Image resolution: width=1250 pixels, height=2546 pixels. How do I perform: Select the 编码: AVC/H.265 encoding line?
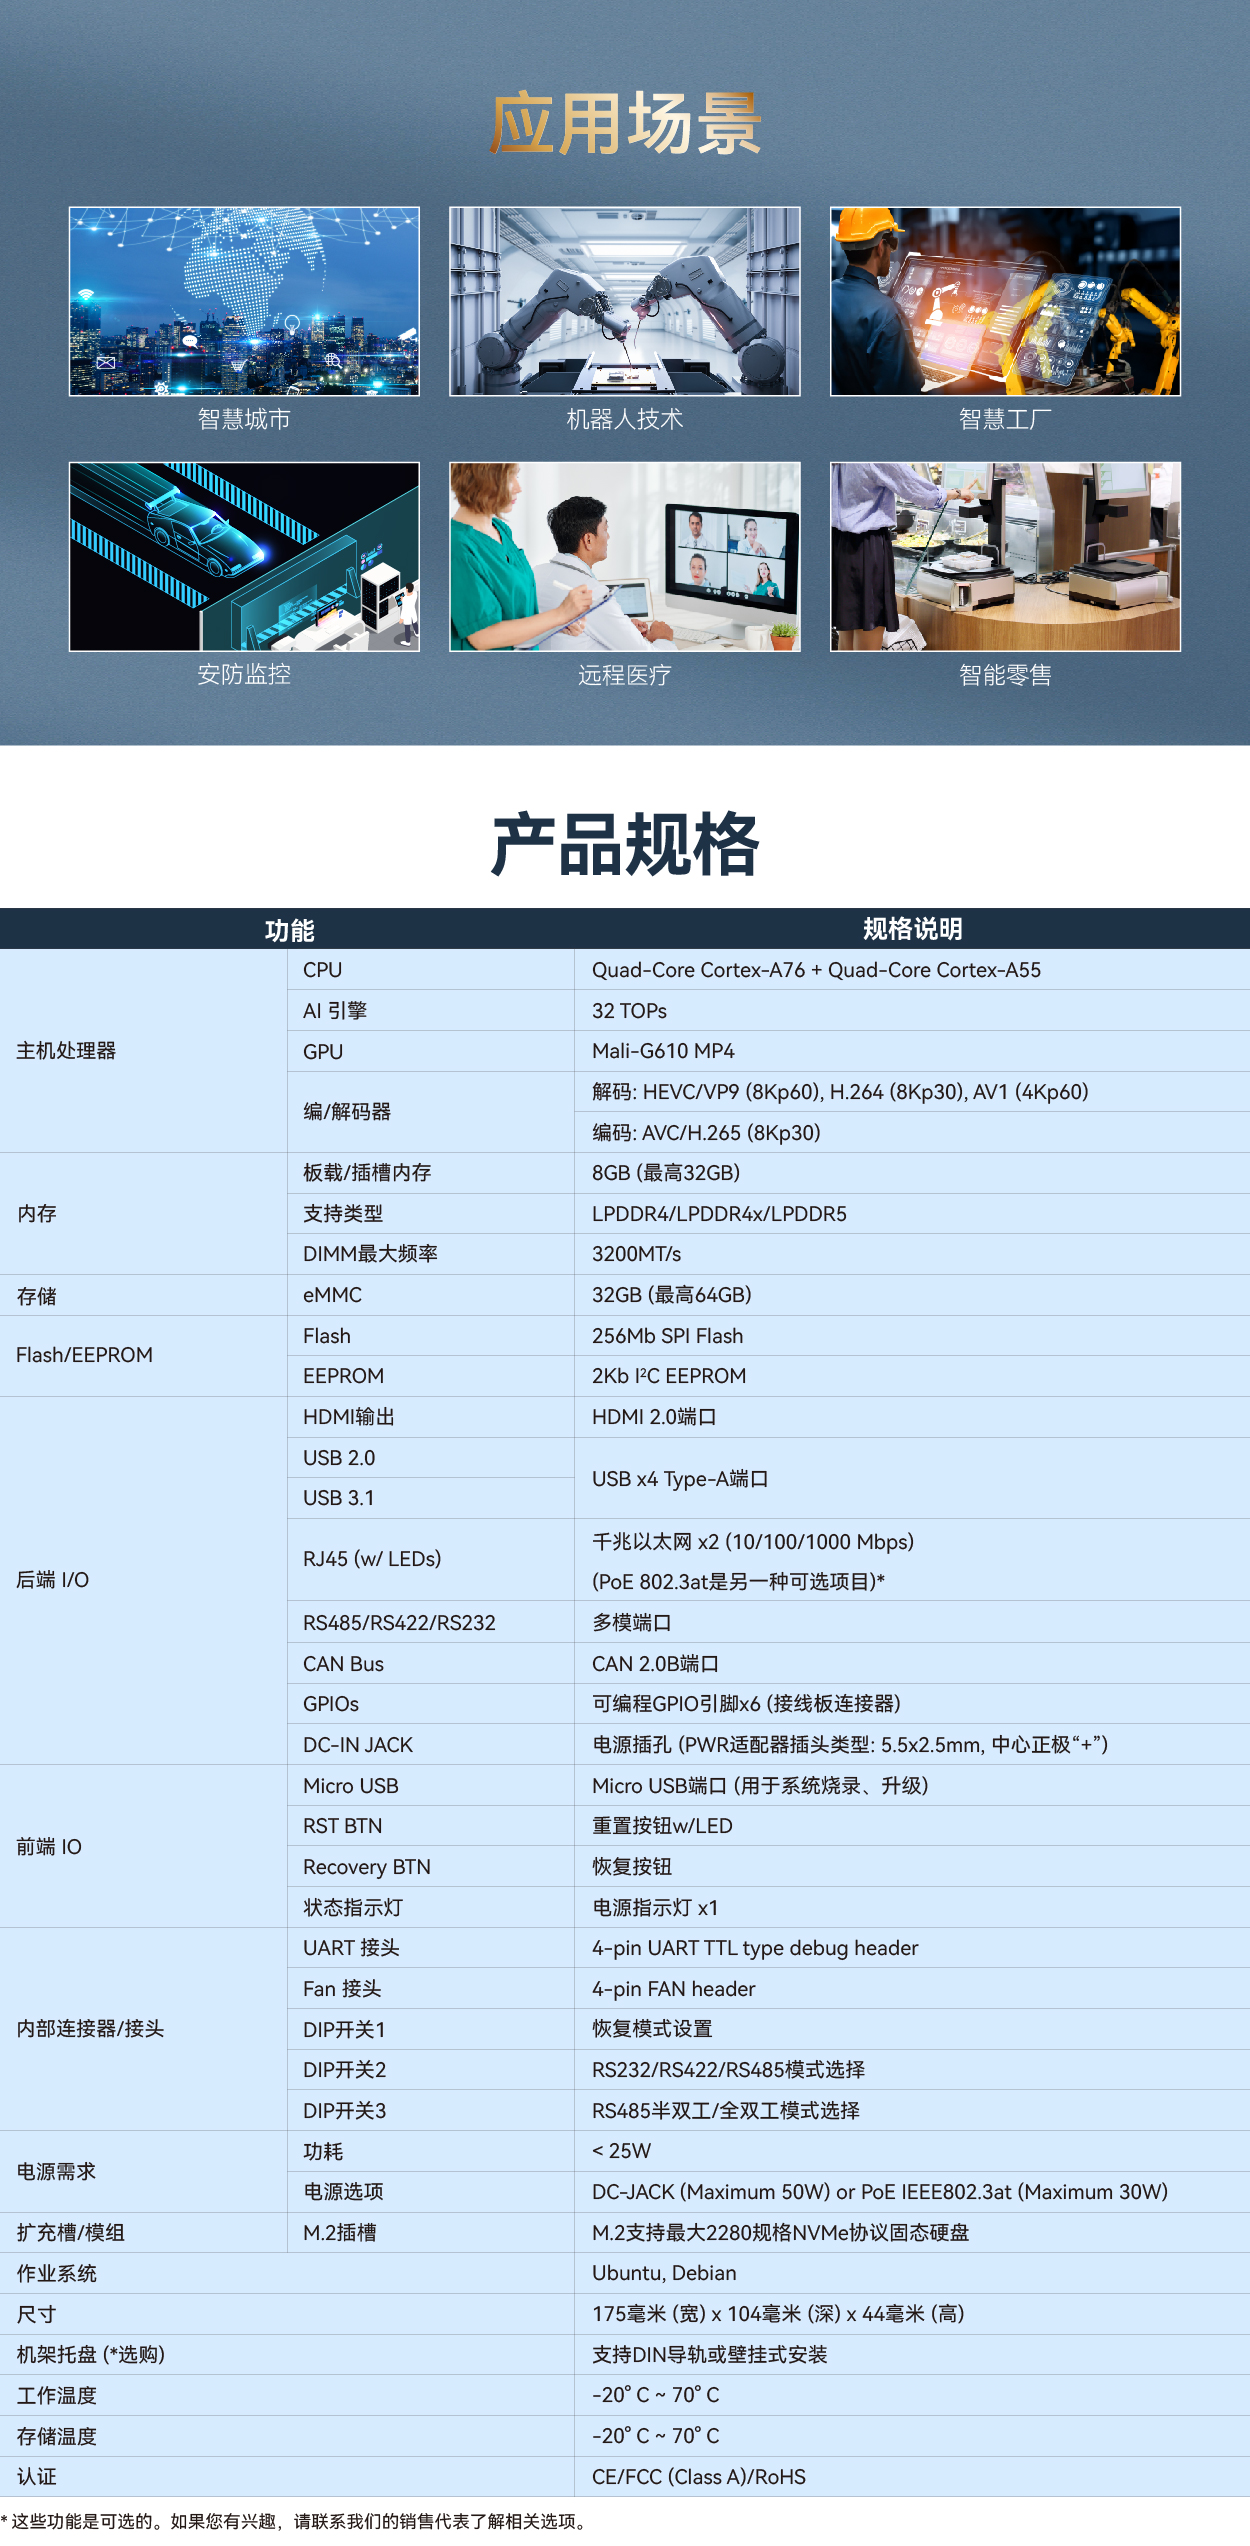[706, 1133]
